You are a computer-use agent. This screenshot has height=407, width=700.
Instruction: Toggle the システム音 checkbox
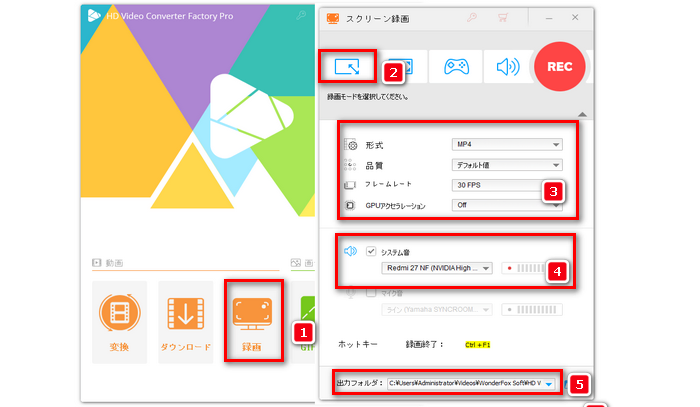[372, 252]
